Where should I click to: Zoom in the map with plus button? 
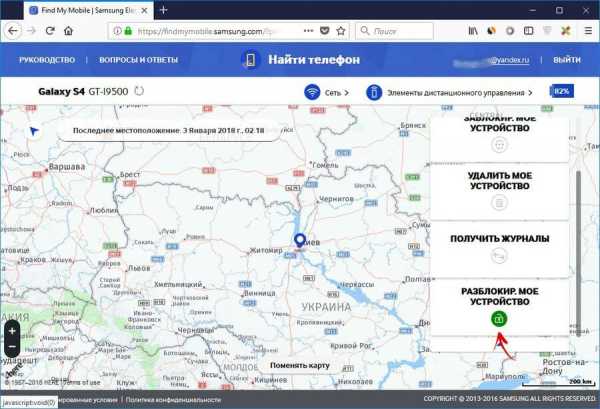[x=13, y=331]
